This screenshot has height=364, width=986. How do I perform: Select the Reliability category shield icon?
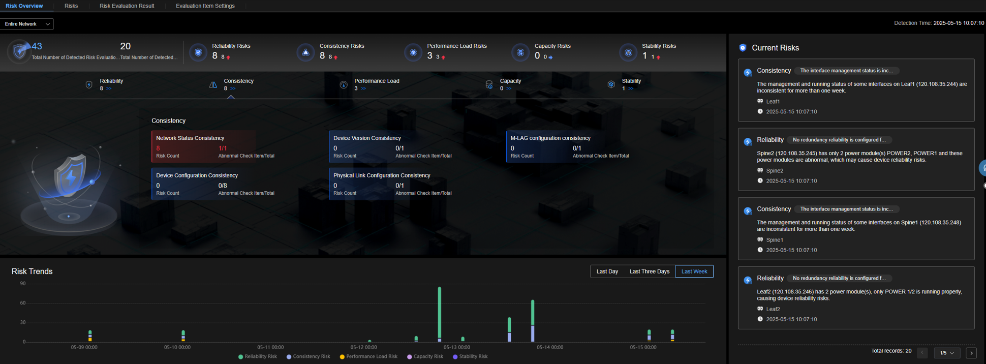pos(89,84)
